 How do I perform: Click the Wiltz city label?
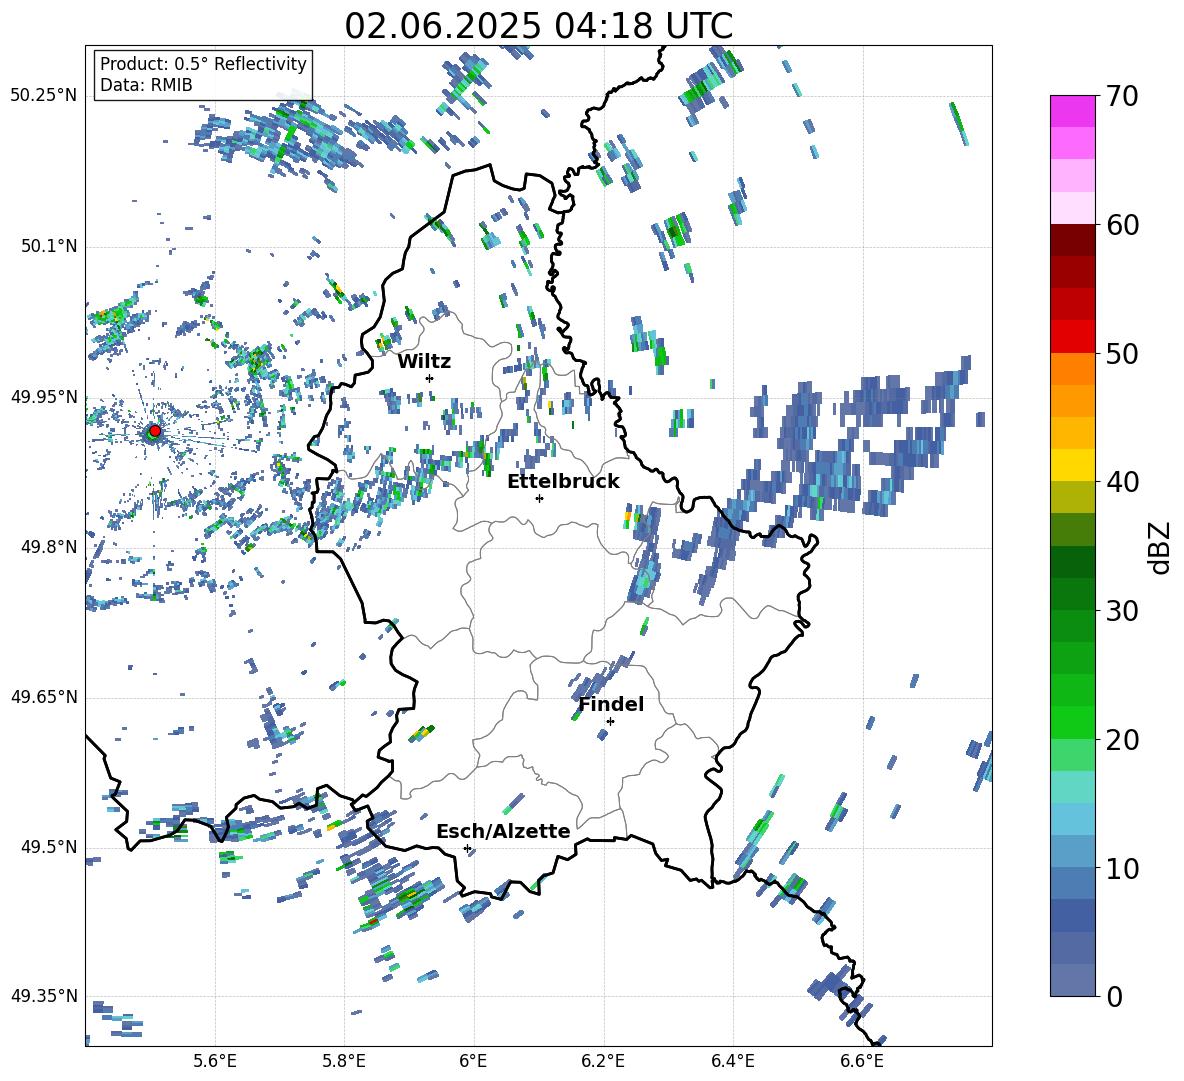point(424,362)
